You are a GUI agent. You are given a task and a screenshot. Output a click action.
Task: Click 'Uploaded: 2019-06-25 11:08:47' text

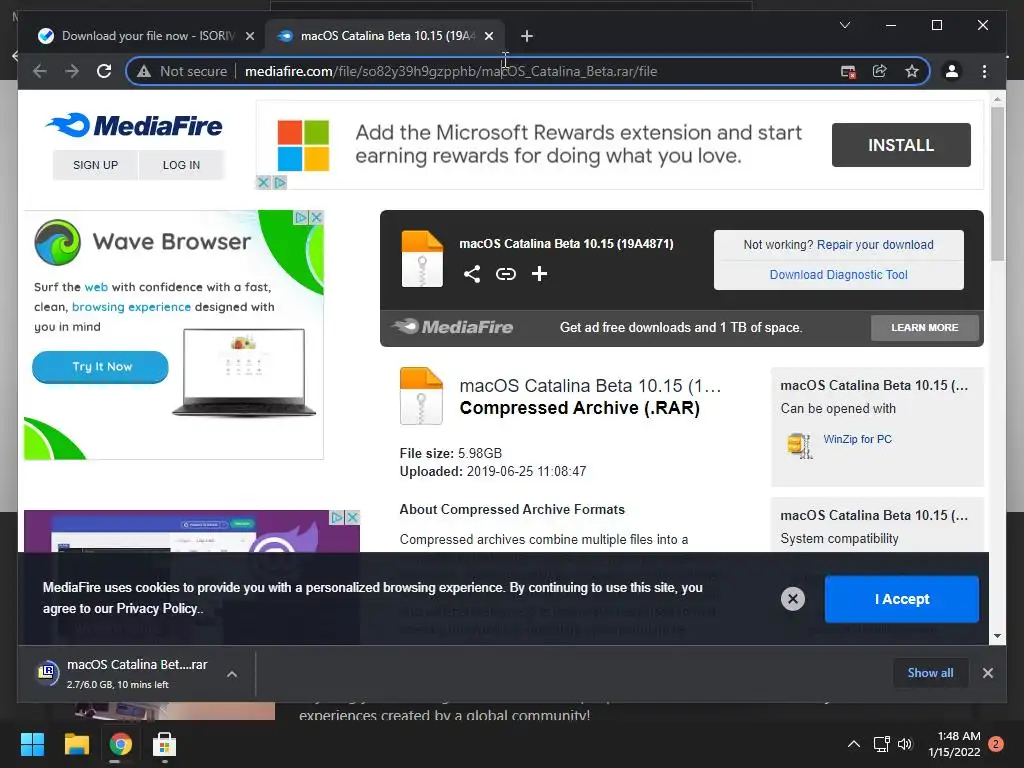pos(493,472)
